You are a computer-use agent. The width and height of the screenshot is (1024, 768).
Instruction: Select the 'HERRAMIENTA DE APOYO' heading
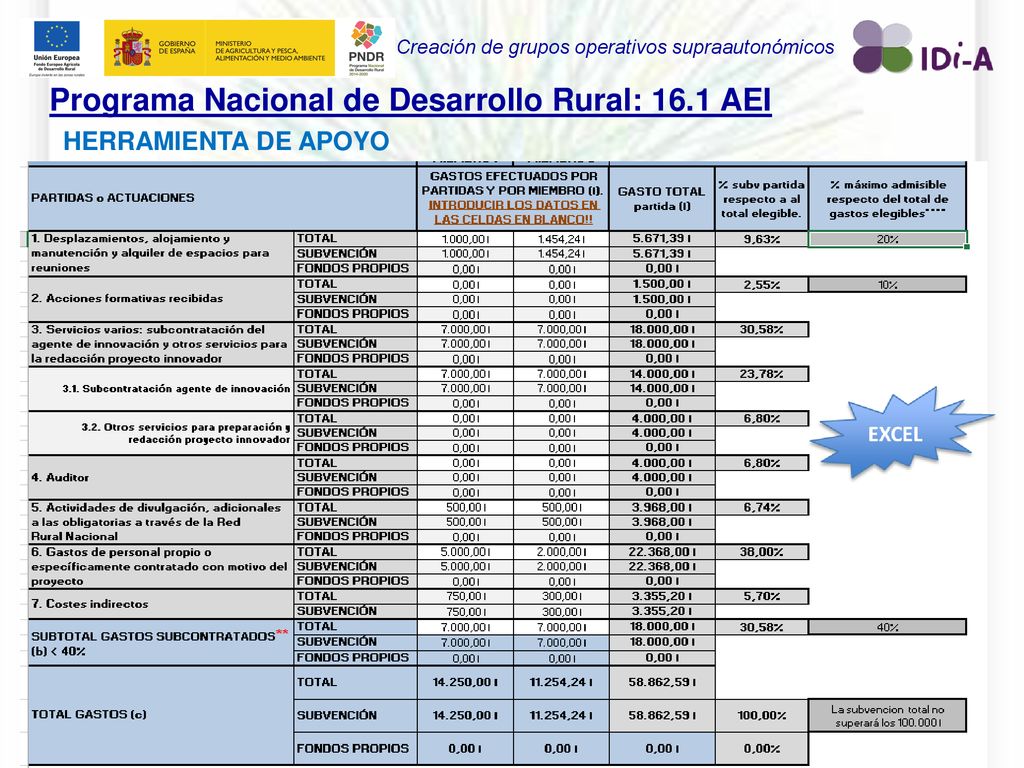click(x=226, y=141)
